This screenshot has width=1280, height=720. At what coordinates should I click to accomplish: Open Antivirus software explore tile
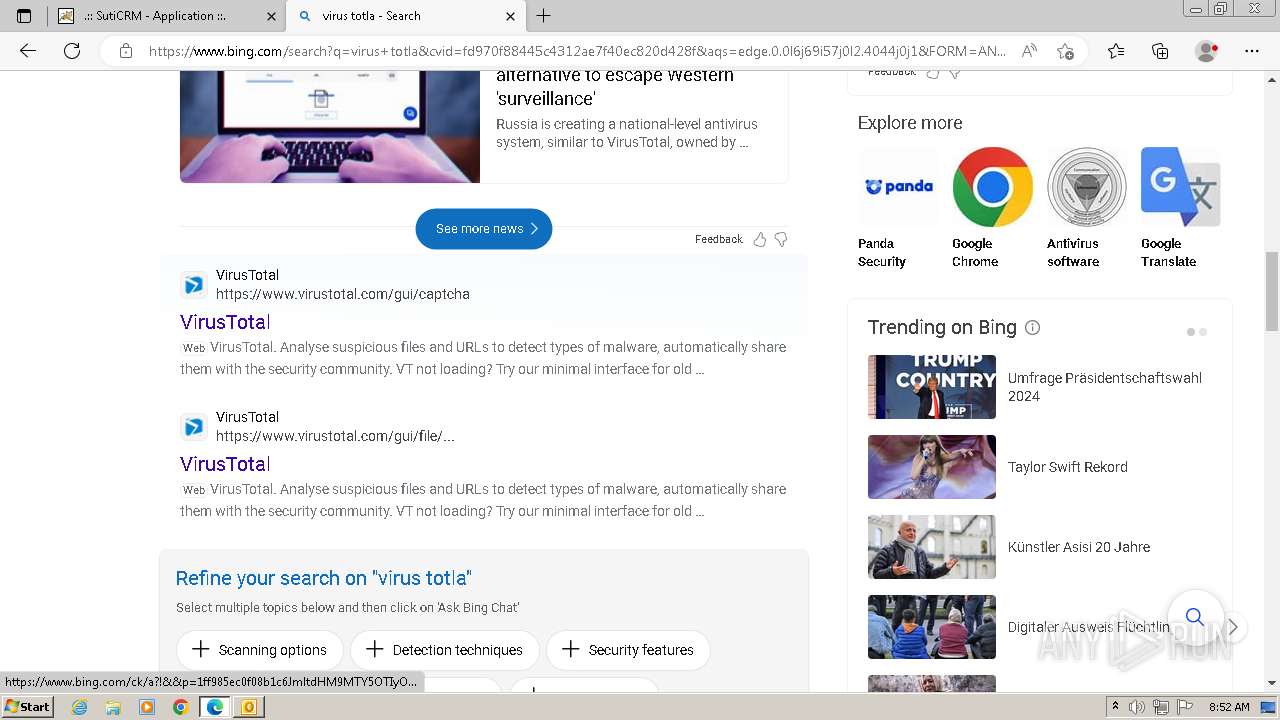click(x=1086, y=208)
